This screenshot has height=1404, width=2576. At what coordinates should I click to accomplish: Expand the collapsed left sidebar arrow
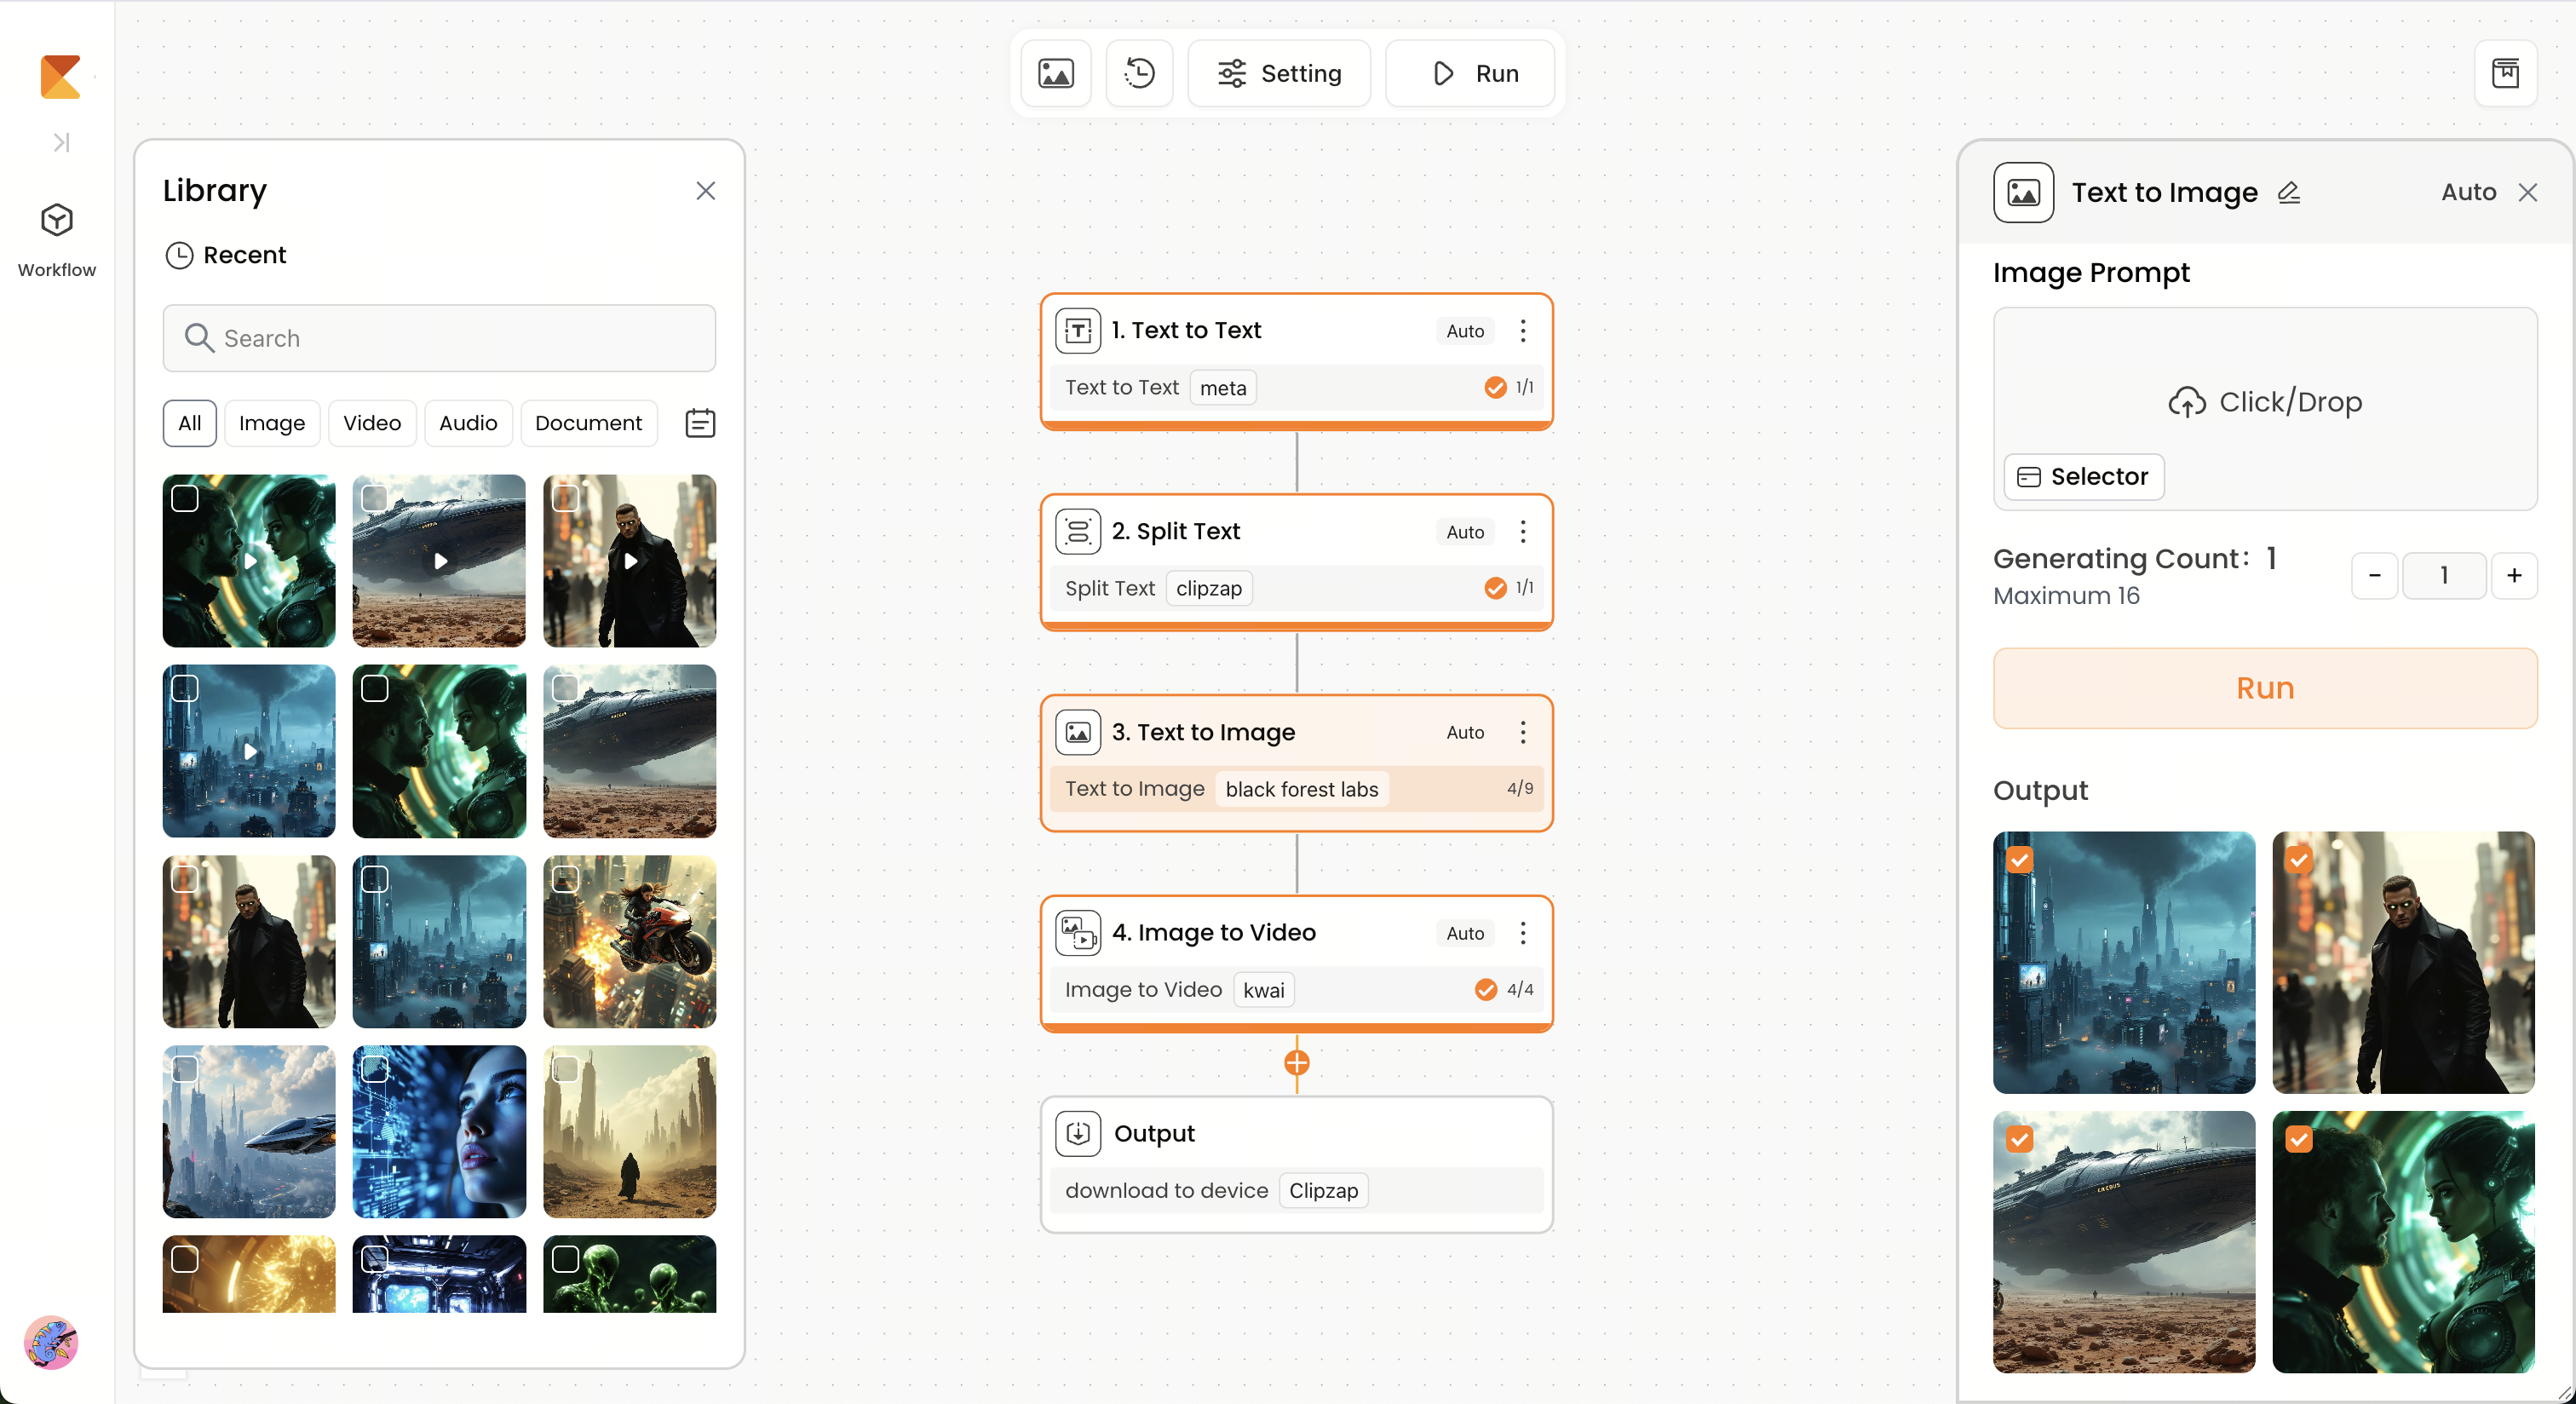tap(61, 142)
